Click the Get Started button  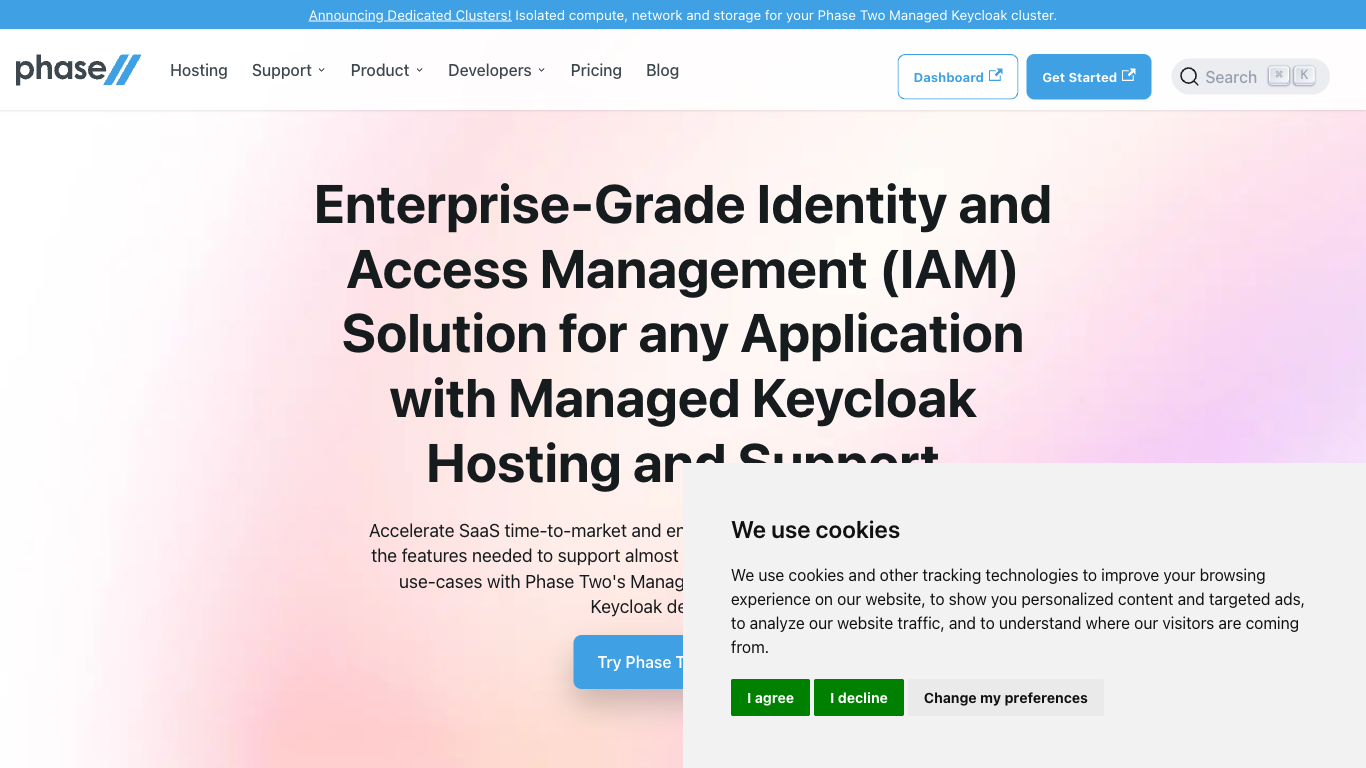(x=1089, y=77)
